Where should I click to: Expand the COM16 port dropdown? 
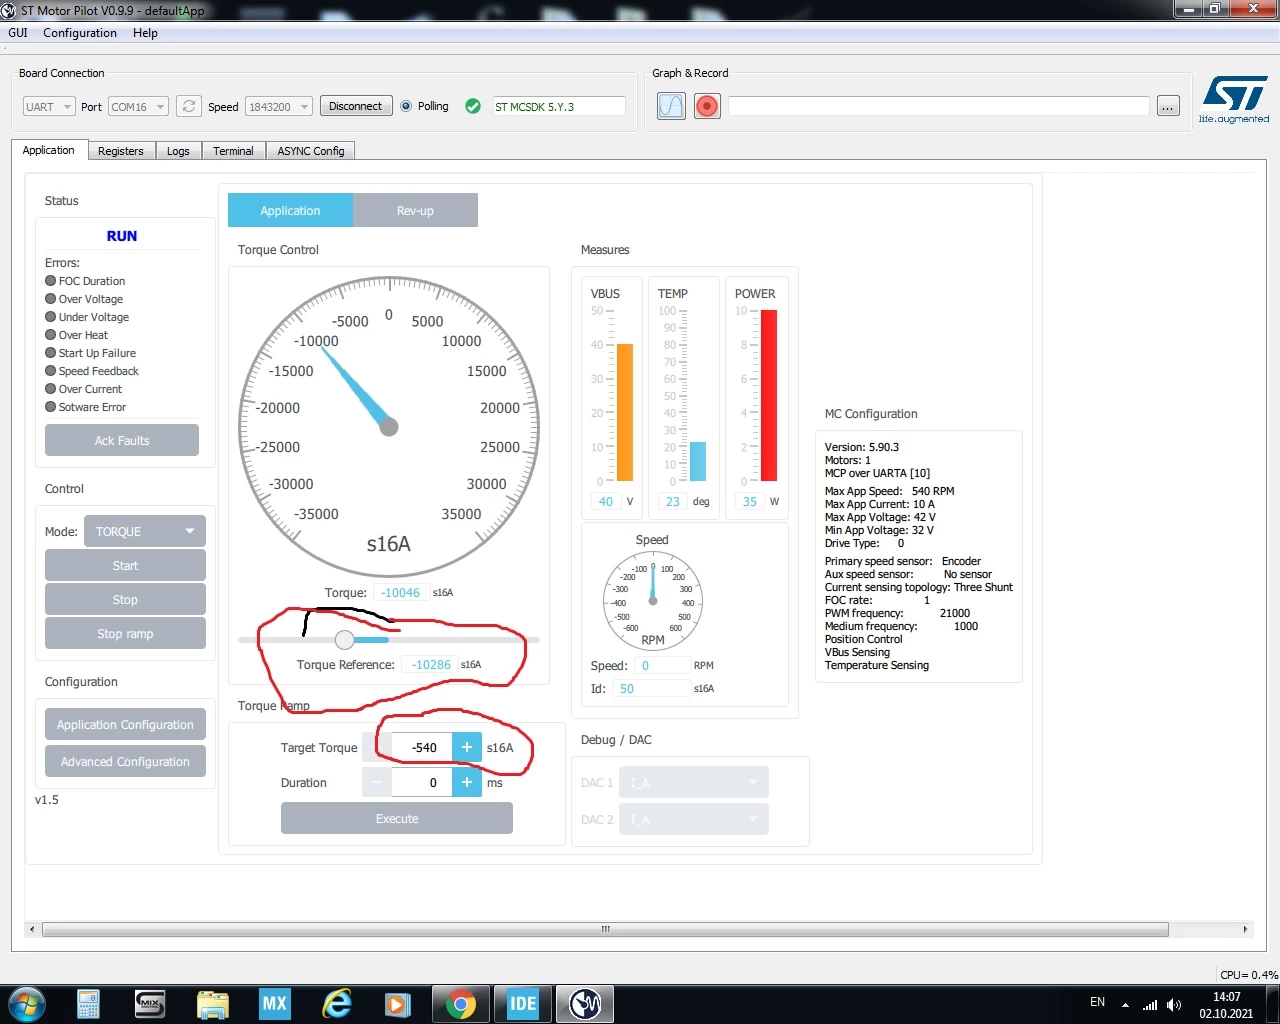tap(138, 106)
